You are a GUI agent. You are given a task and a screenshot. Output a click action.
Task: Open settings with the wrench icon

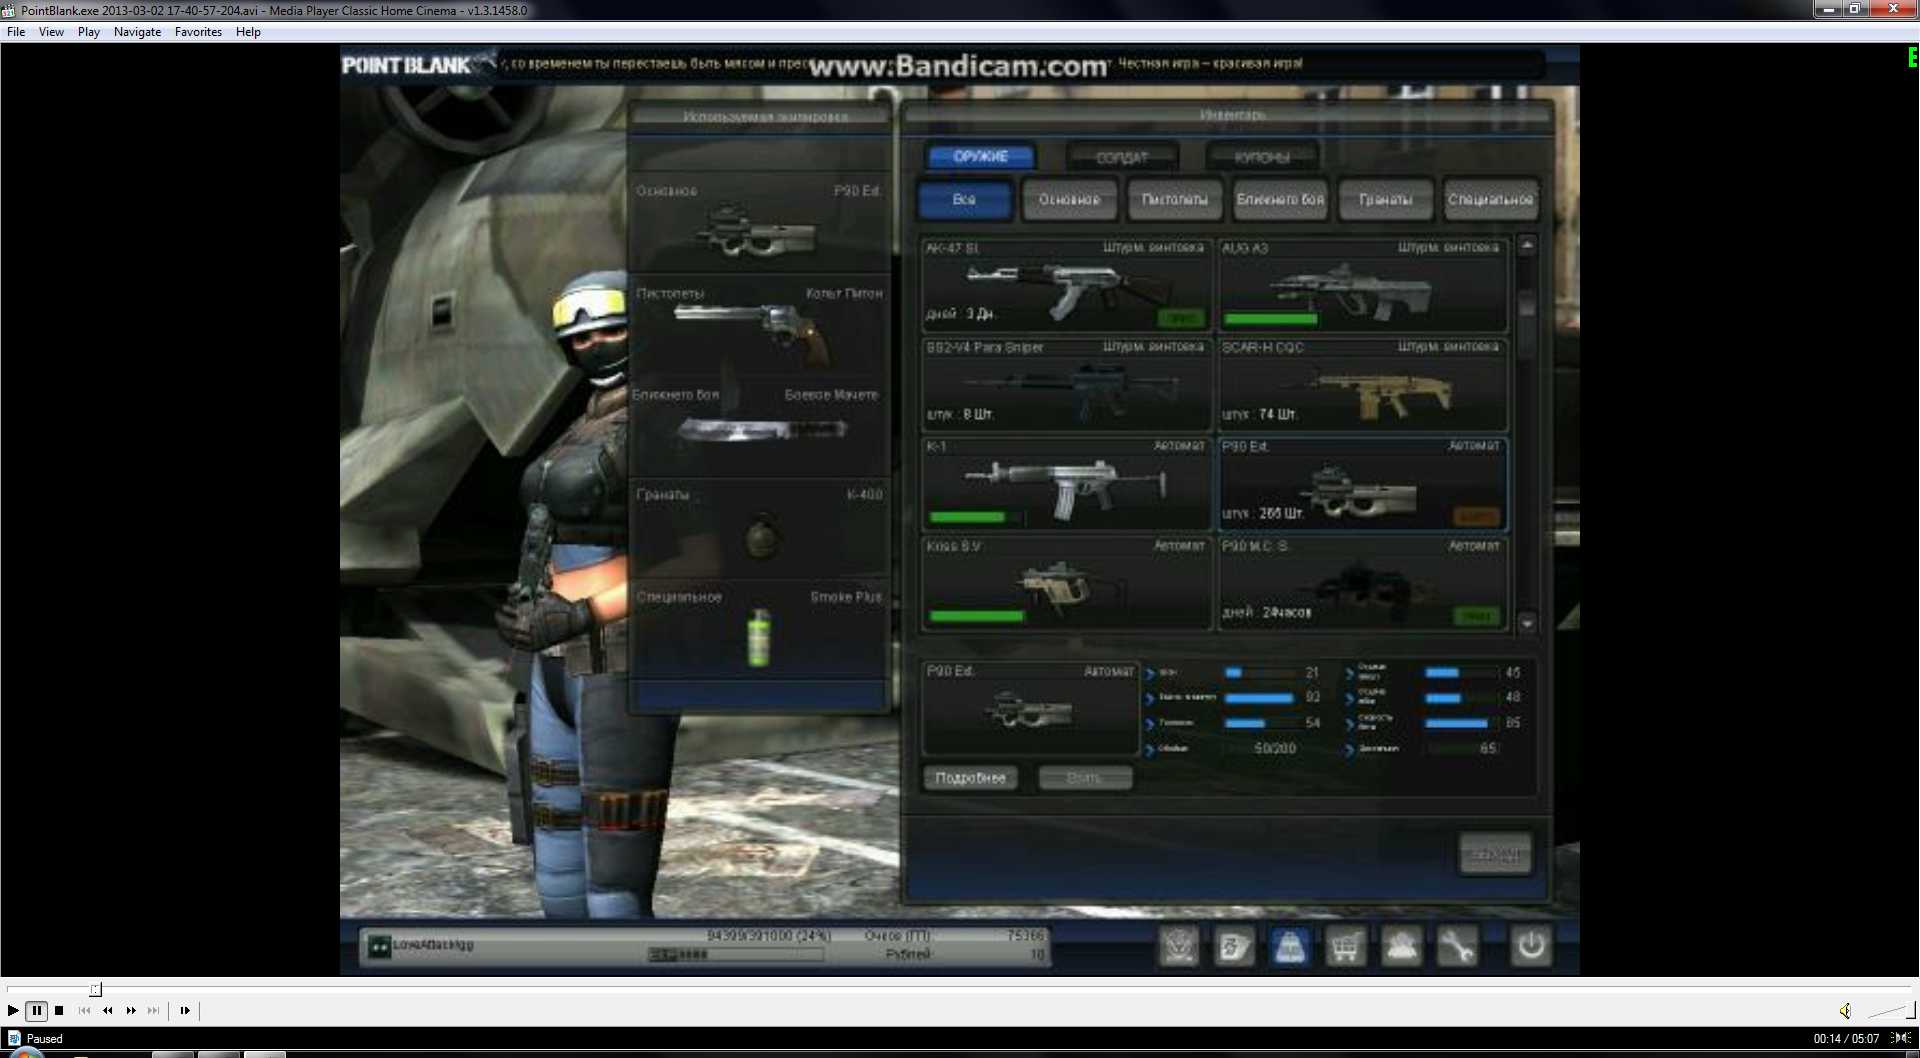tap(1456, 945)
